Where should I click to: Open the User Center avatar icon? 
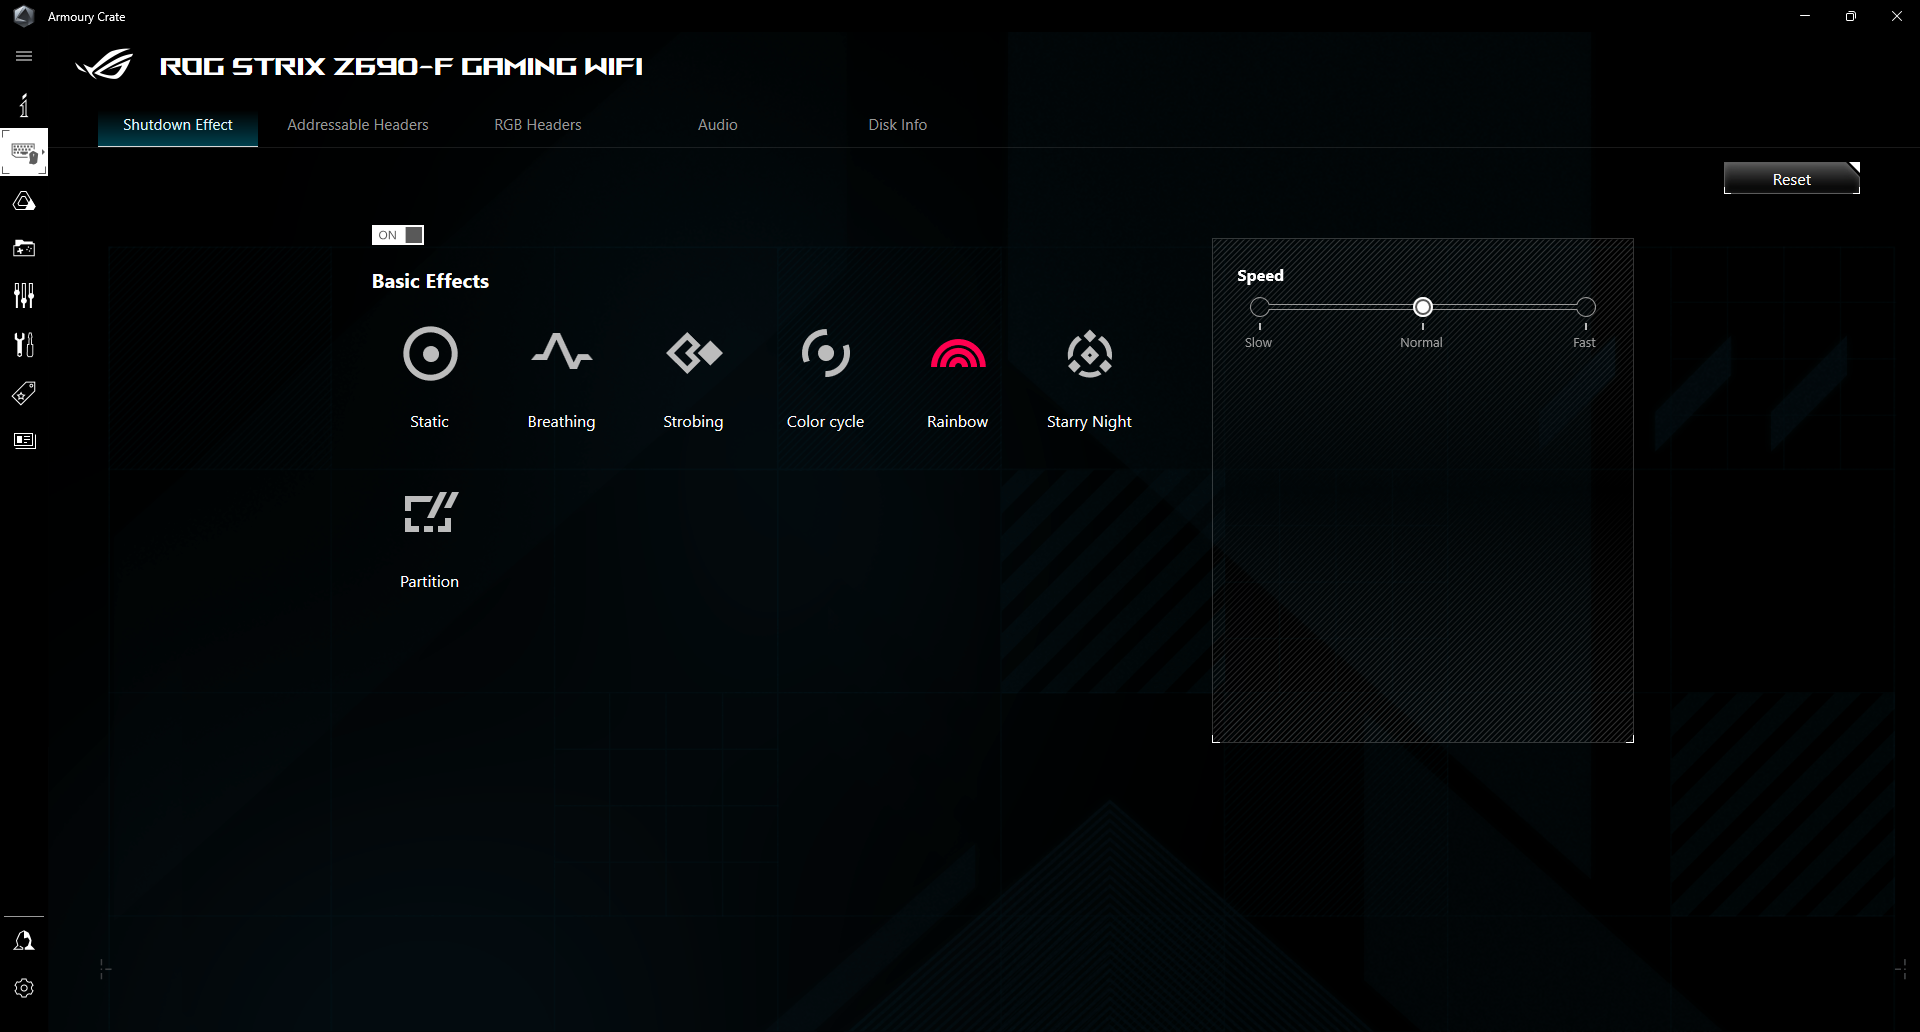click(x=24, y=940)
